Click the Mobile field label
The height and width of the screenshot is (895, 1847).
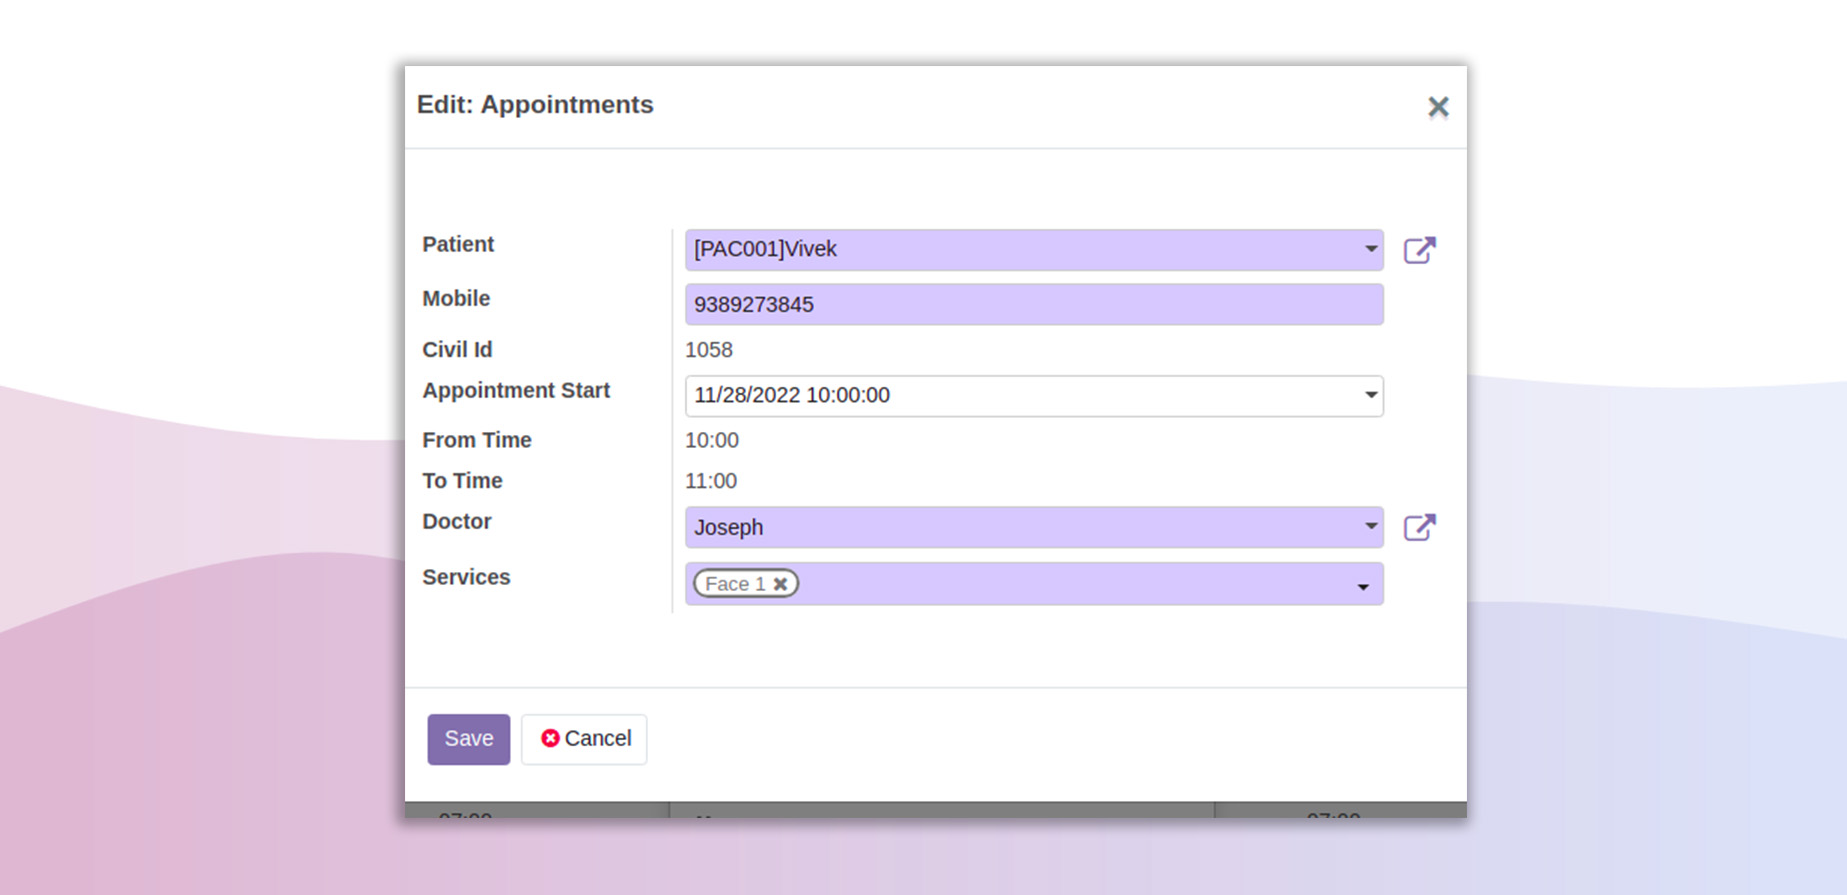456,298
